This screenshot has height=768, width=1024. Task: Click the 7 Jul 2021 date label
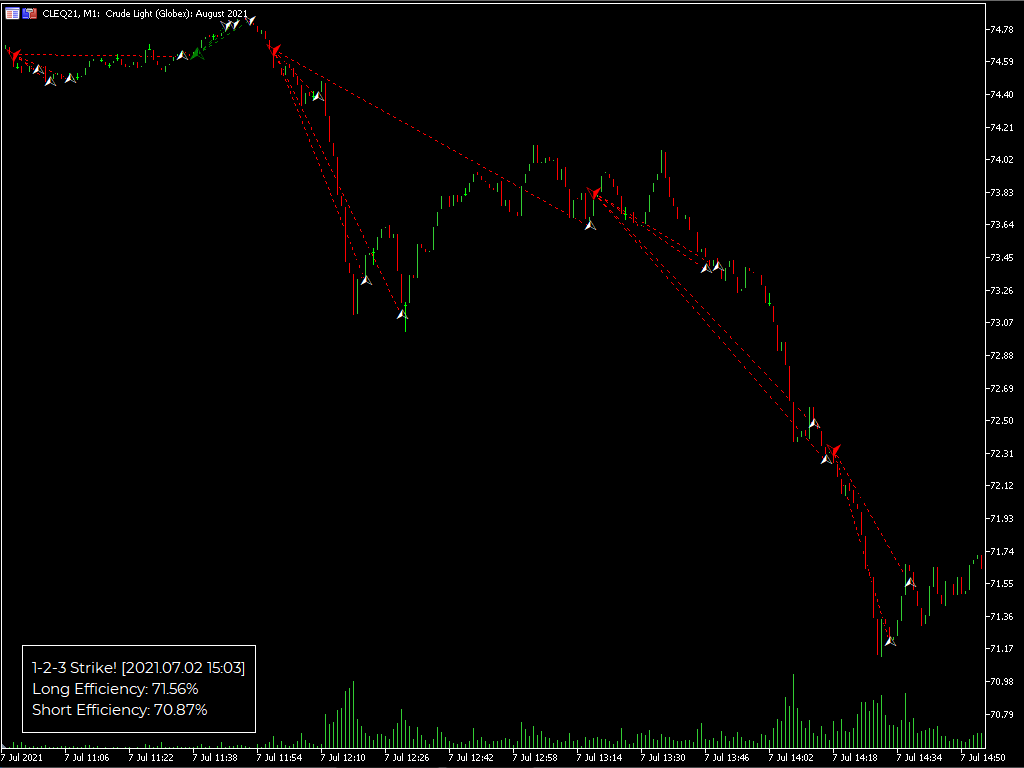coord(22,758)
